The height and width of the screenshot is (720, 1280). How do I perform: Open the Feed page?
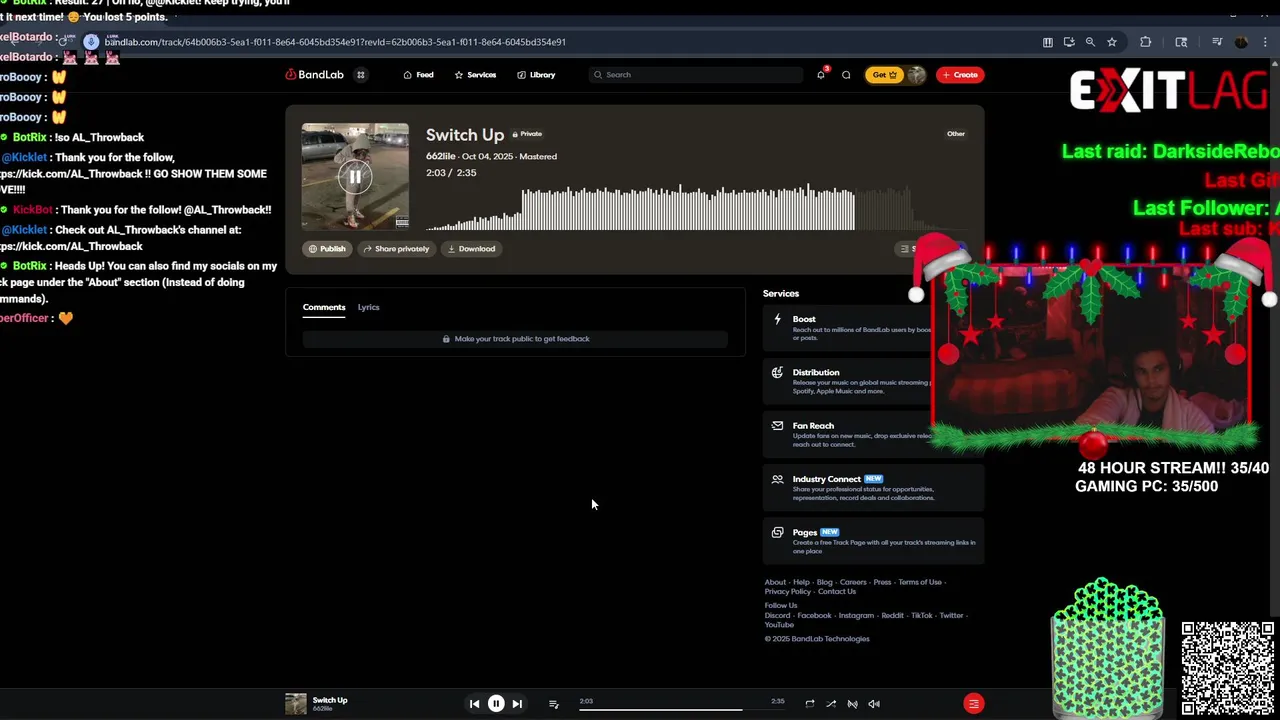coord(418,75)
